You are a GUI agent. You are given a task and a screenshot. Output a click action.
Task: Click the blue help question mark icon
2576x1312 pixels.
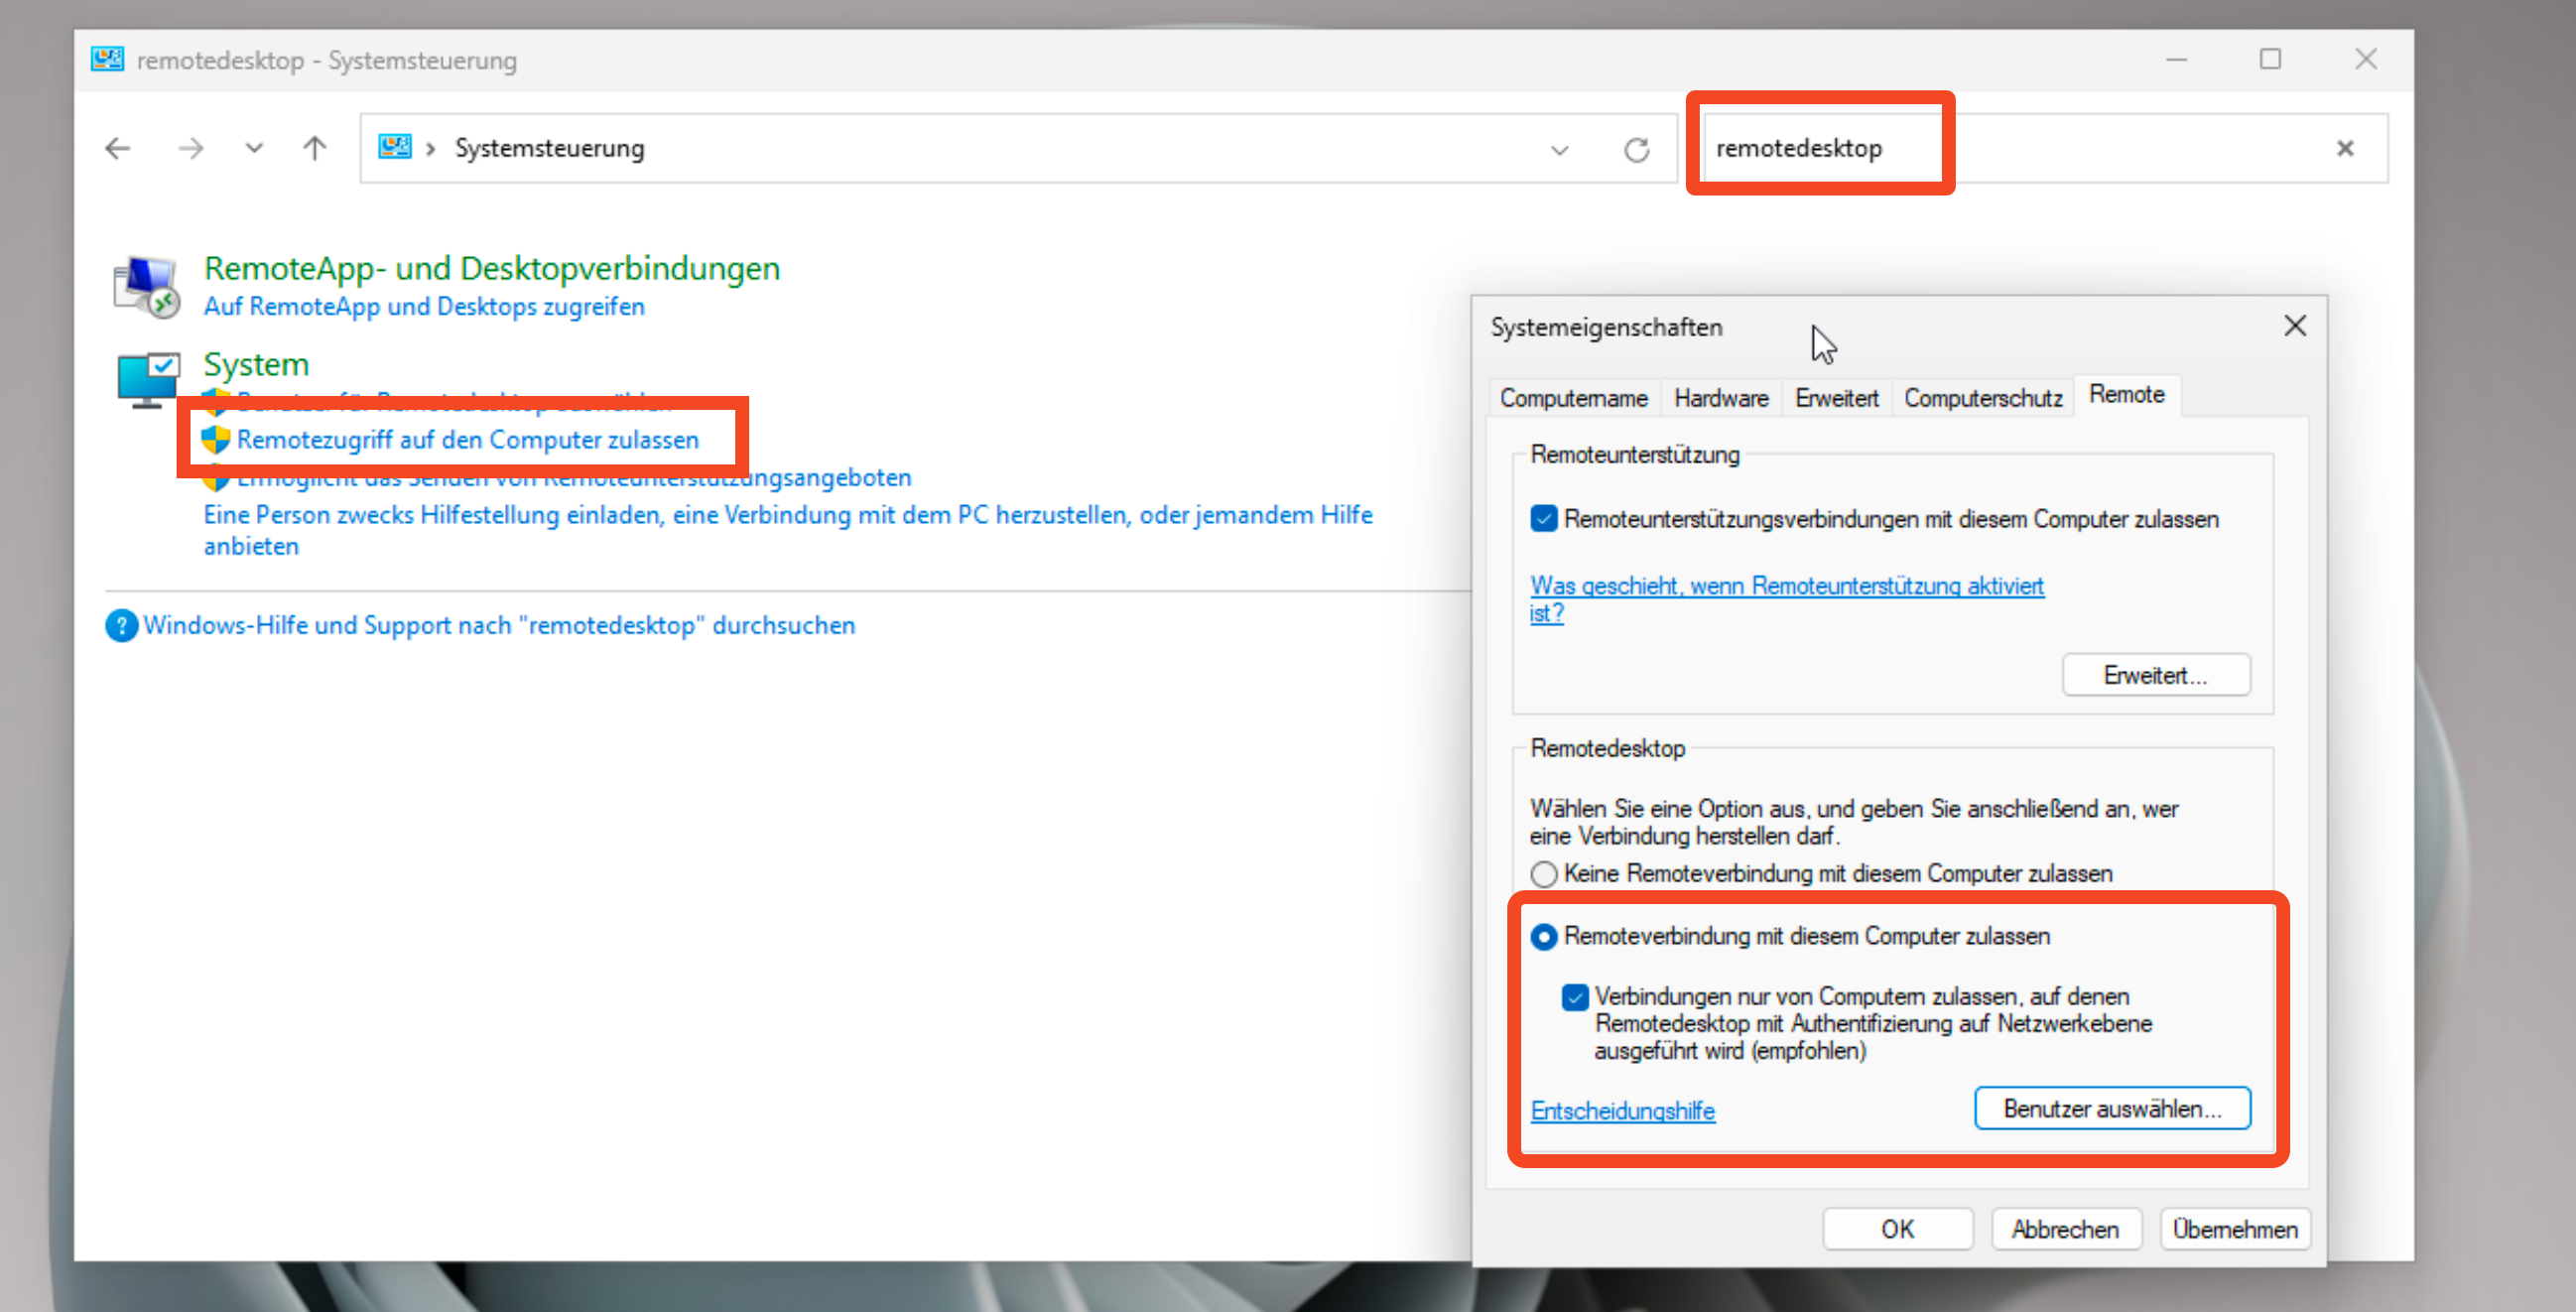point(121,626)
